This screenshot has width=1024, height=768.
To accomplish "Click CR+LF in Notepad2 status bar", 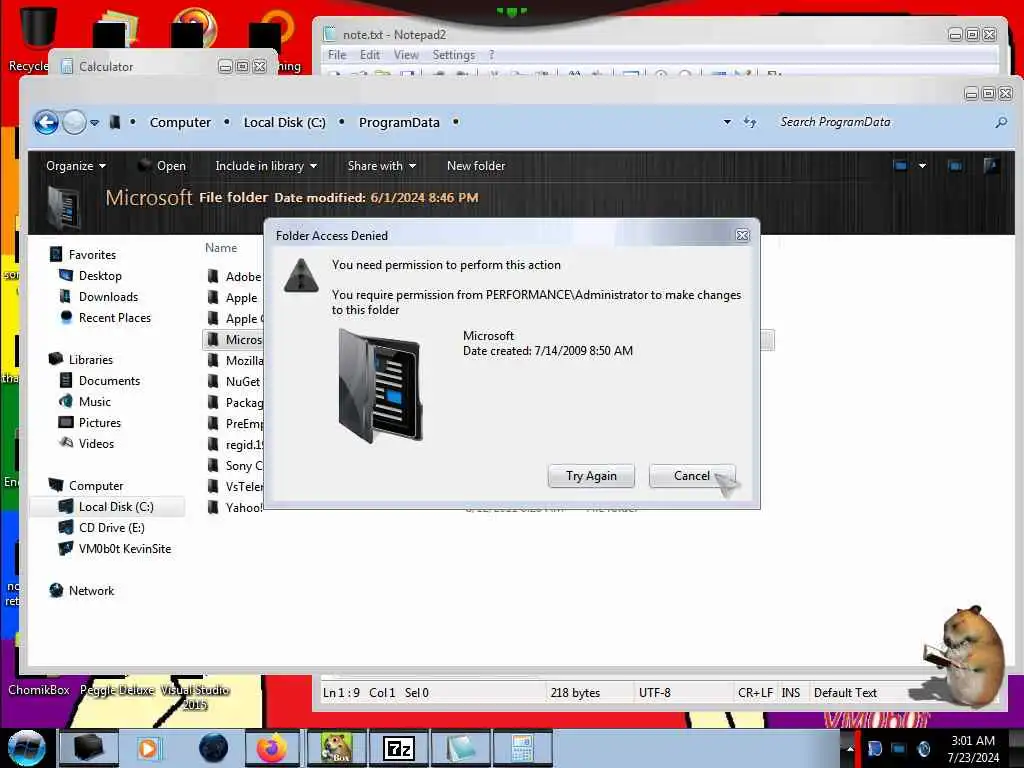I will [755, 693].
